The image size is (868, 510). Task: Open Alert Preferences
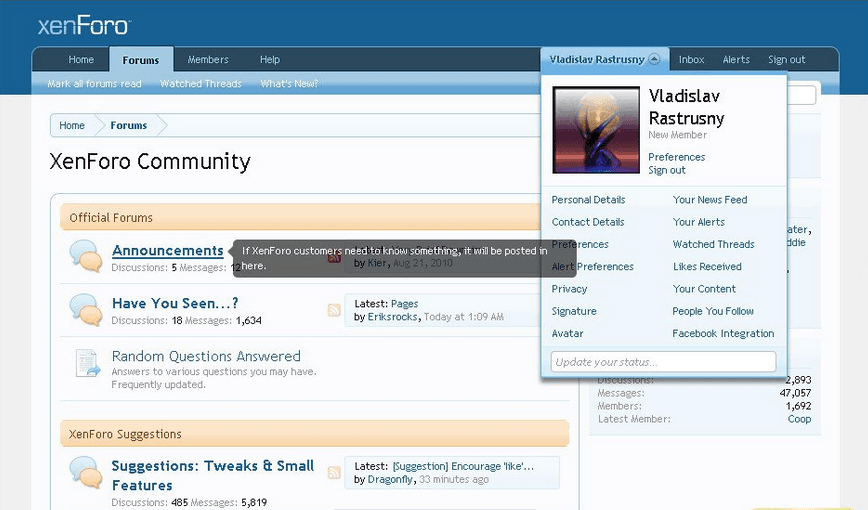pos(592,266)
